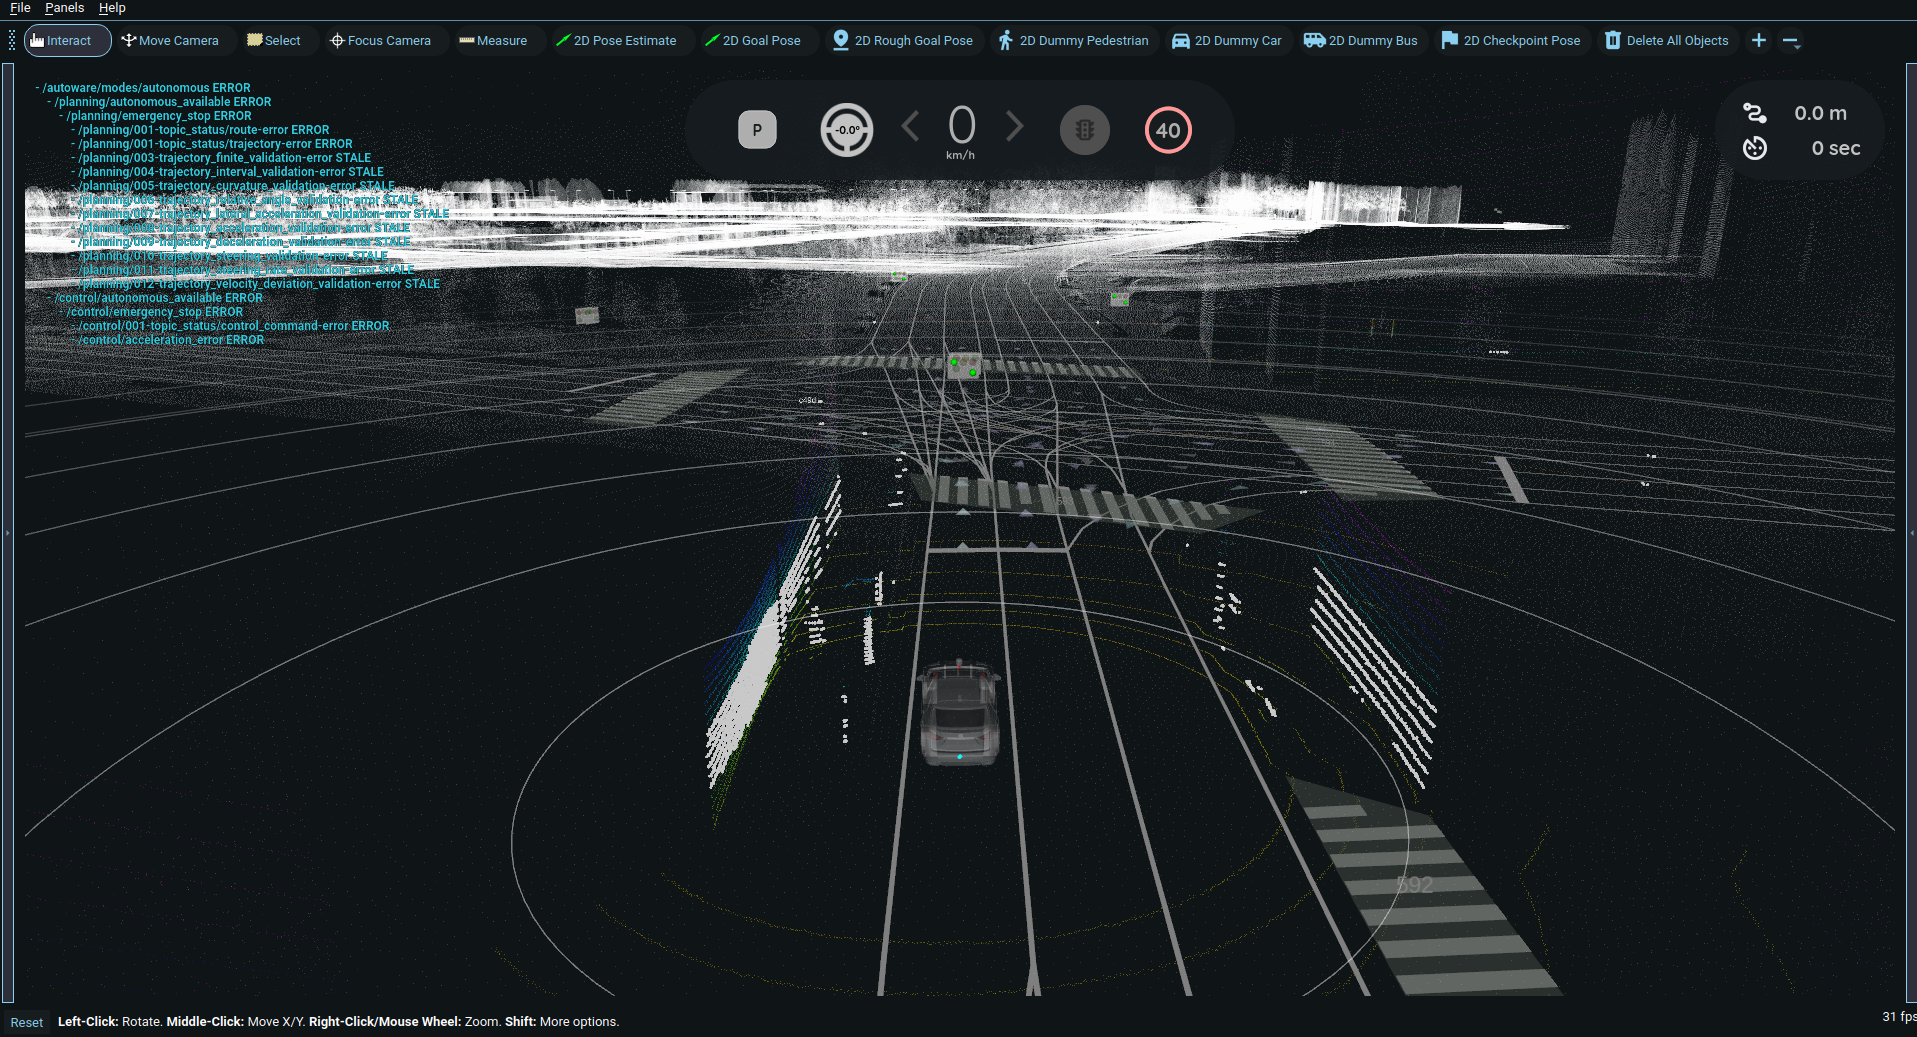Spawn a 2D Dummy Car
The width and height of the screenshot is (1917, 1037).
[1227, 40]
